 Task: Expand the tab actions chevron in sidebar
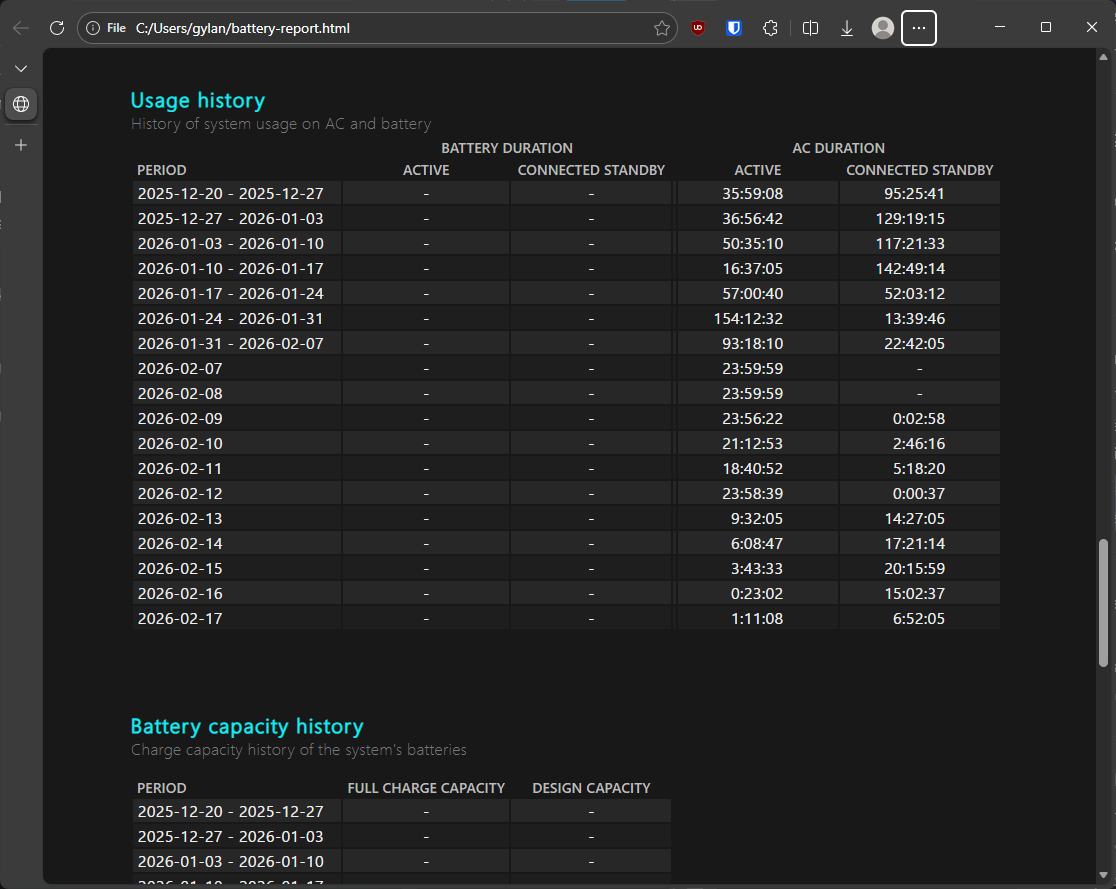(x=21, y=69)
